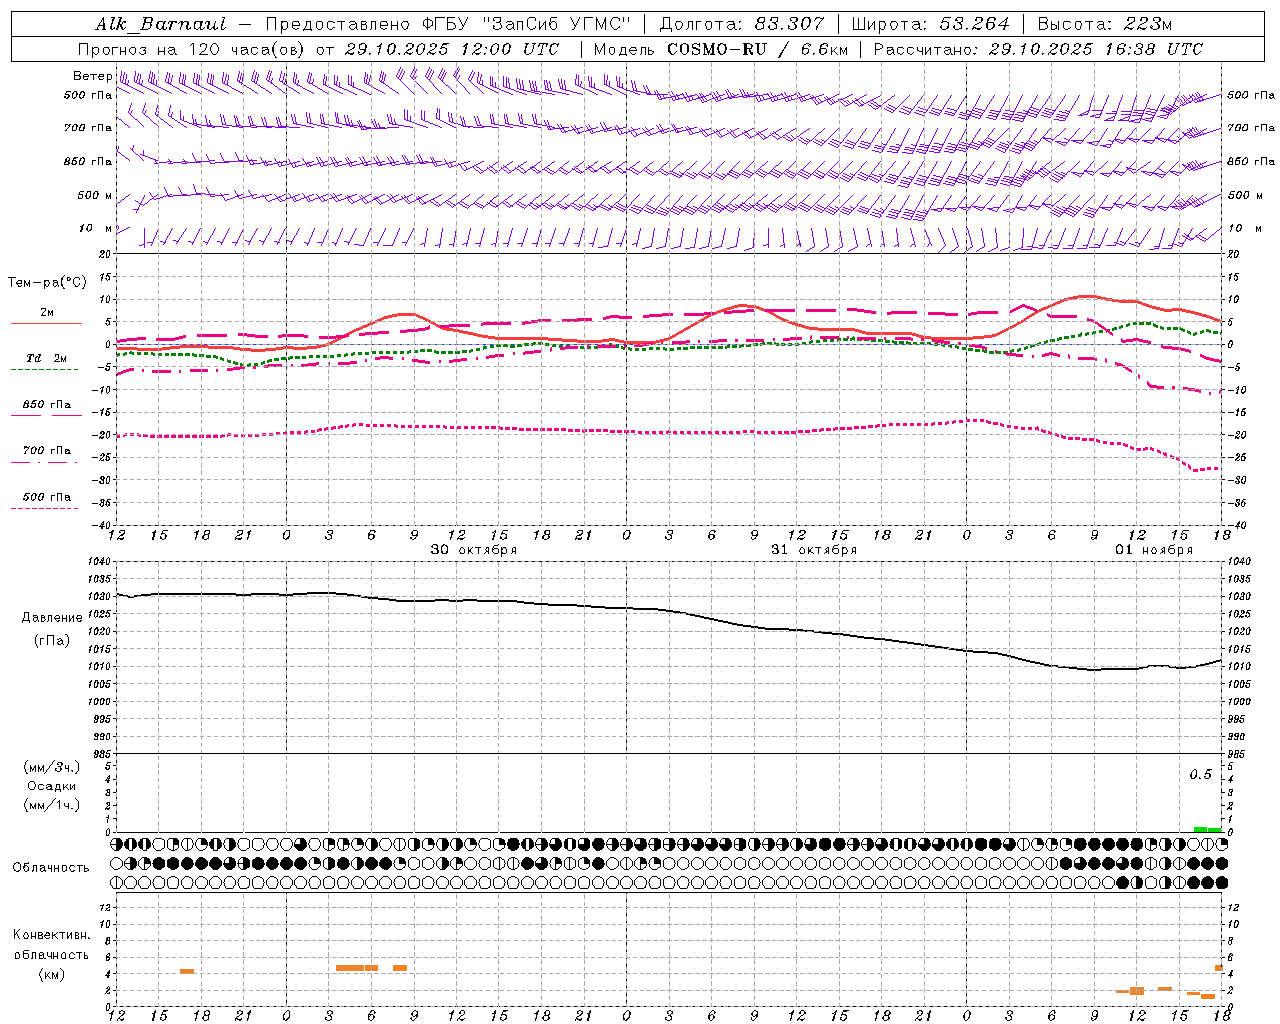Select the model name COSMO-RU / 6.6км
The image size is (1280, 1024).
click(x=758, y=49)
